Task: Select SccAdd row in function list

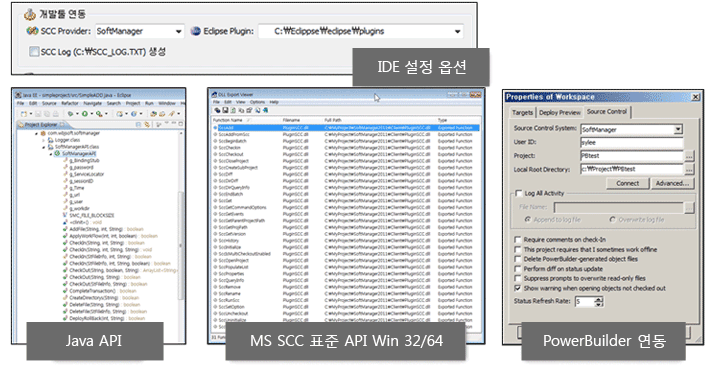Action: click(346, 128)
